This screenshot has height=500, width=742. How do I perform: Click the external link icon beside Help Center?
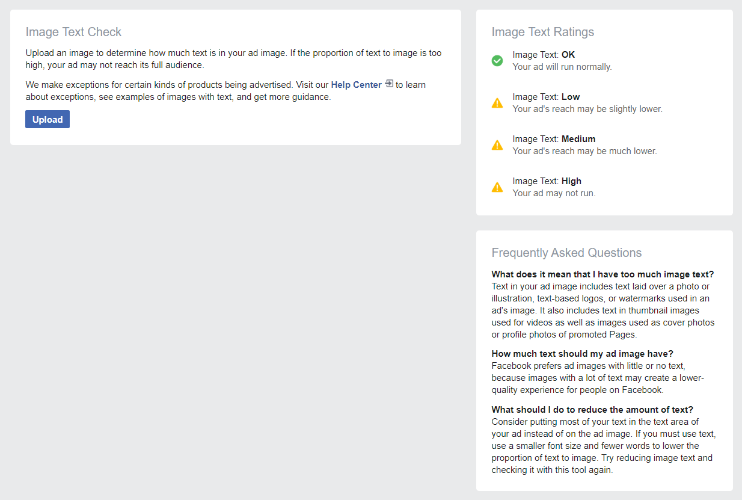click(x=389, y=83)
